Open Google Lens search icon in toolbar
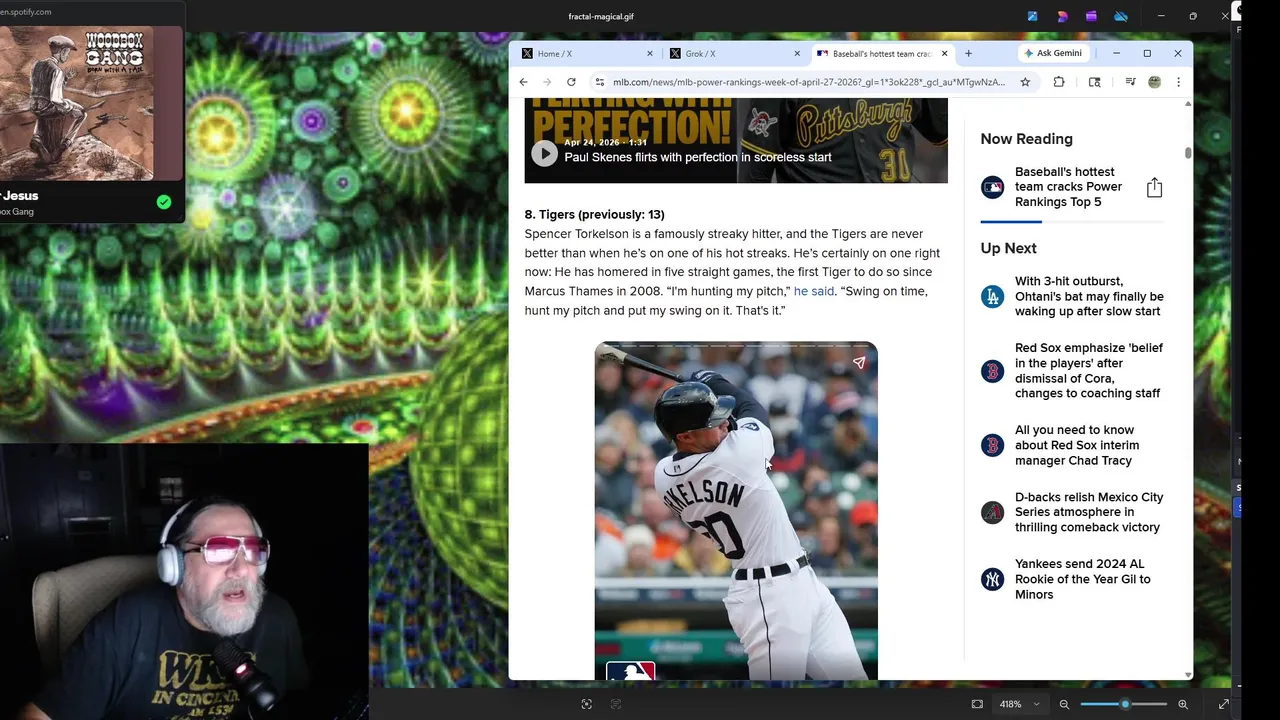 coord(1094,82)
